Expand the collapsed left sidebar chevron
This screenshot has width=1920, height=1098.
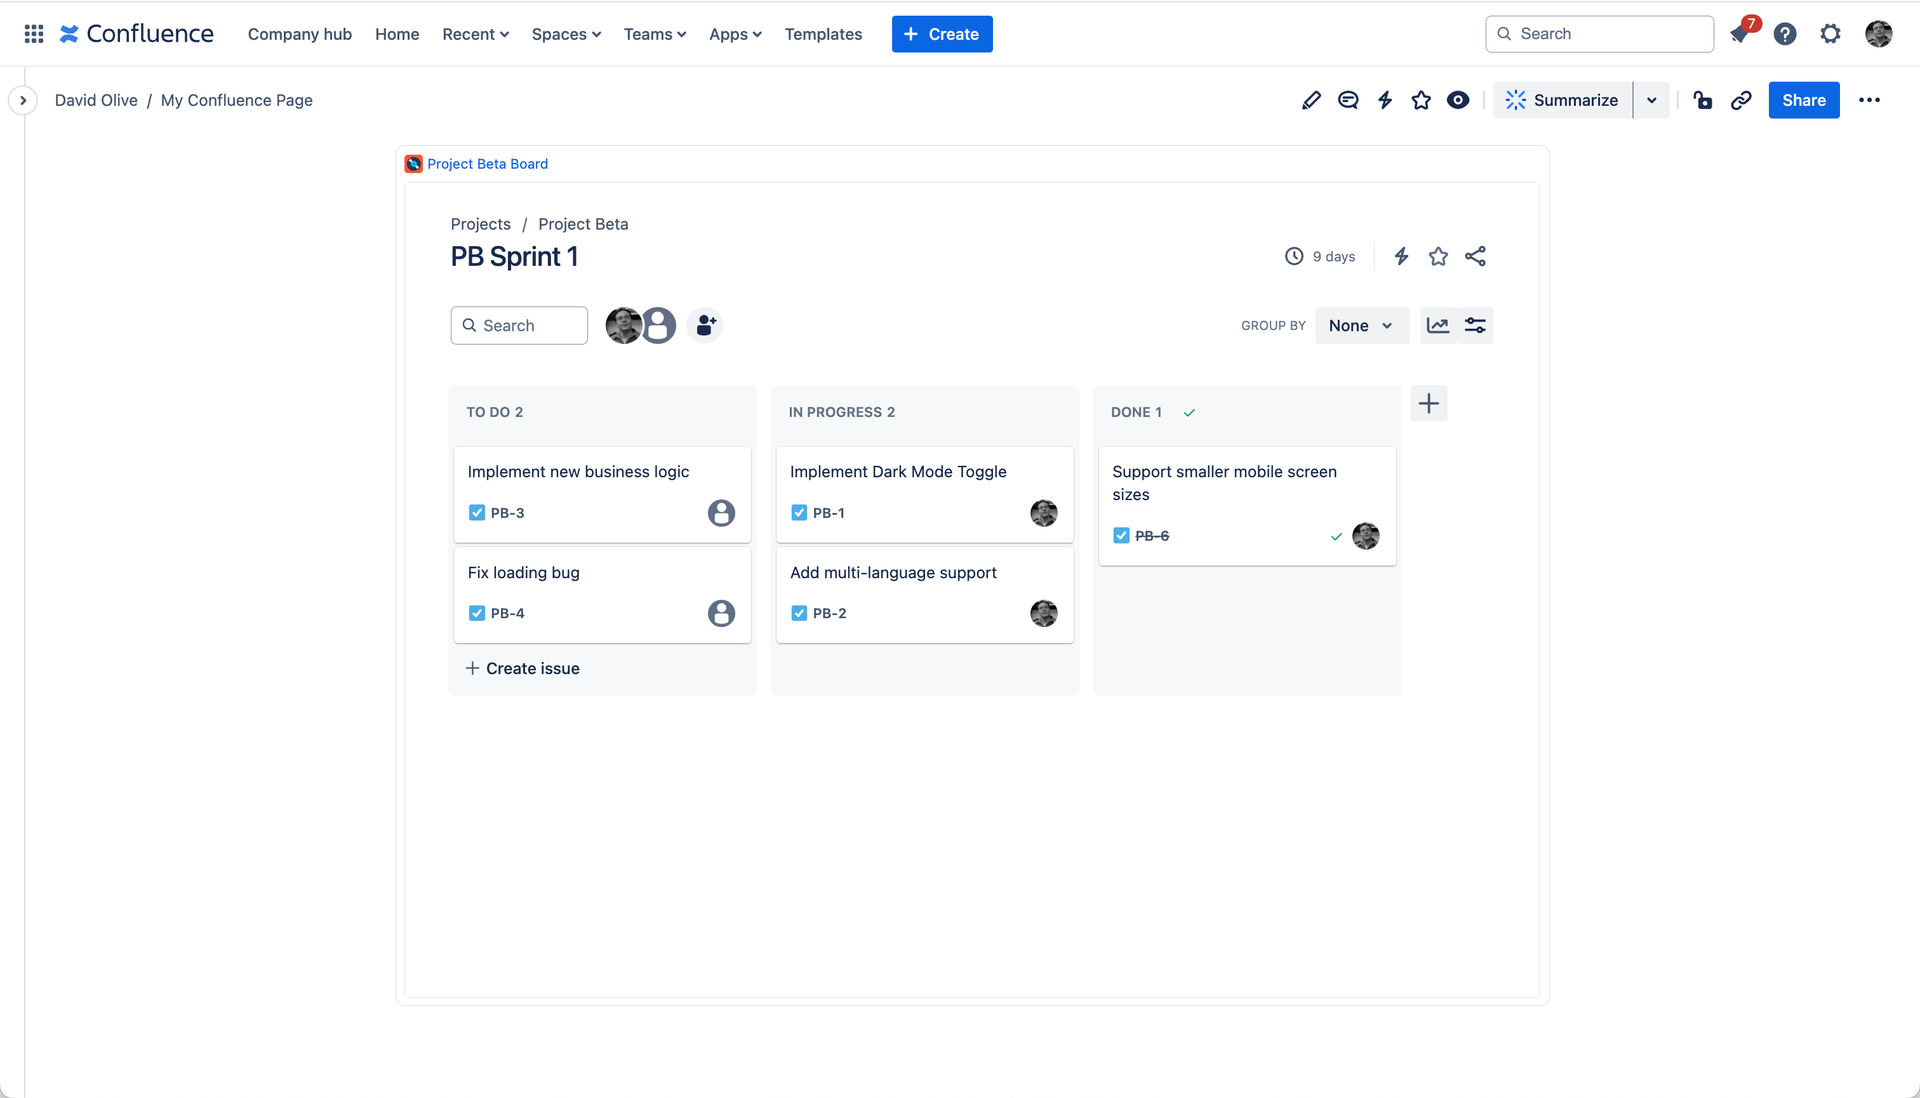coord(23,100)
